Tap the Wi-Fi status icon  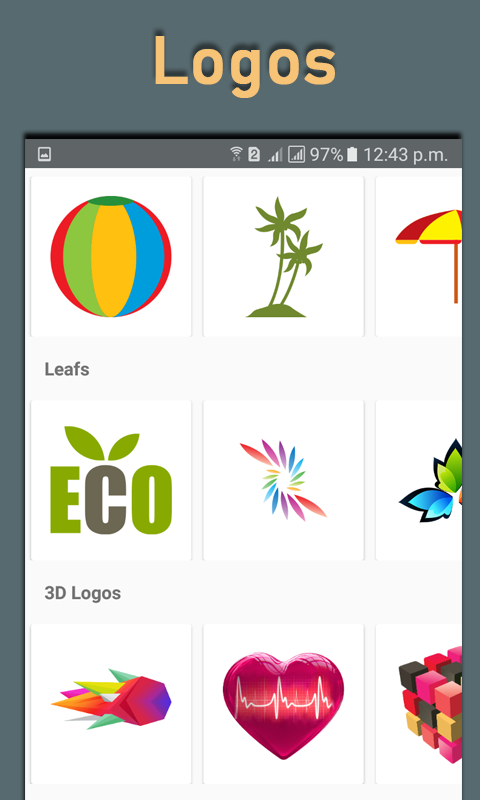click(236, 154)
